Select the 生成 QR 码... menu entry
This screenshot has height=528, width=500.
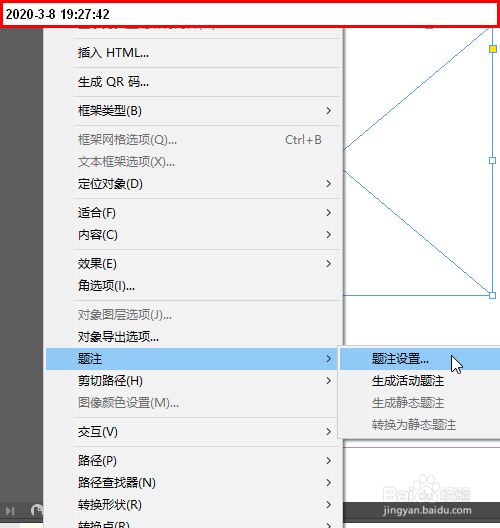click(x=193, y=82)
